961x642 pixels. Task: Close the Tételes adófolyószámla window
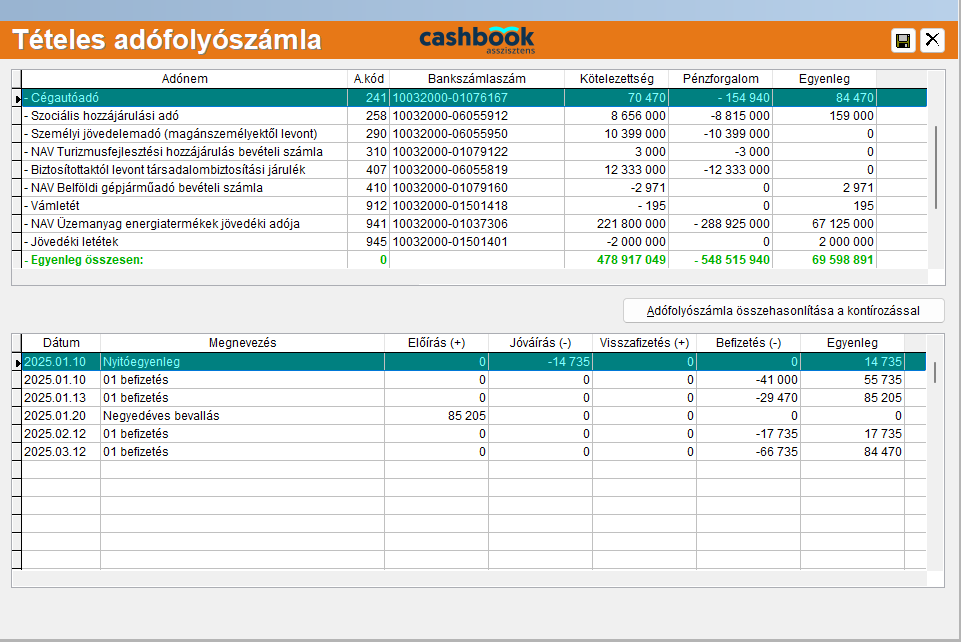click(x=932, y=40)
